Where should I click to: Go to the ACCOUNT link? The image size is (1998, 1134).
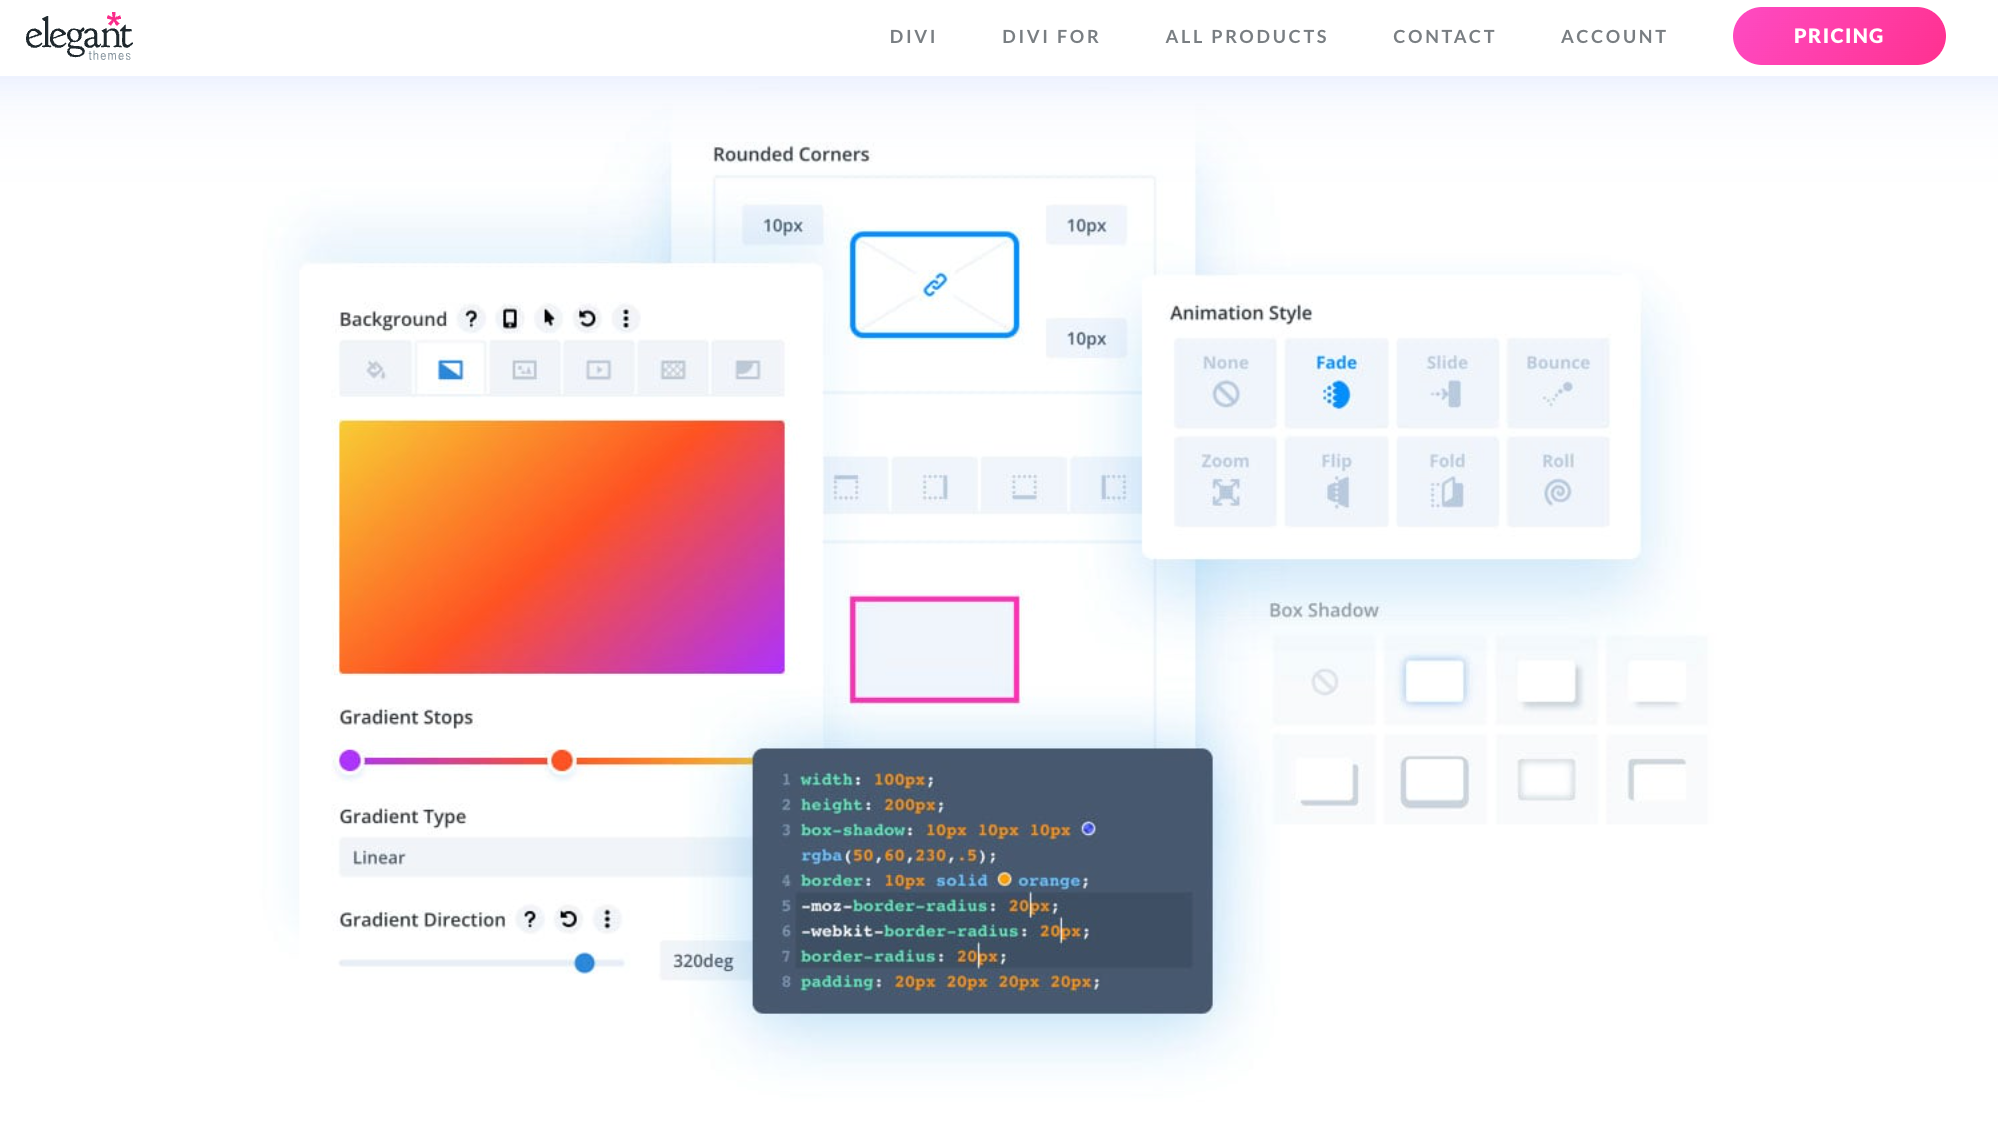tap(1613, 36)
